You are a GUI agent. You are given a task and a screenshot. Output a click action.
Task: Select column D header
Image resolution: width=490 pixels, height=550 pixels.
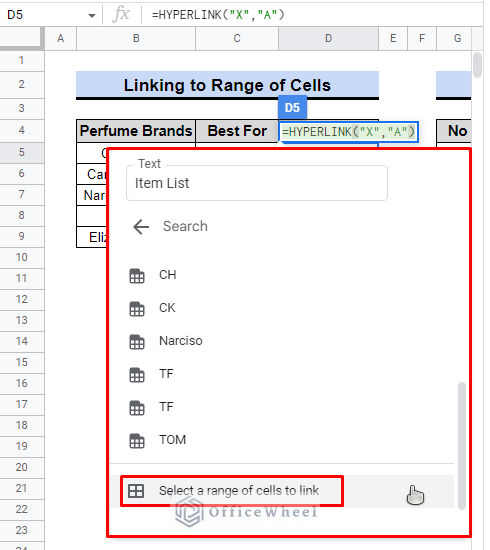329,38
